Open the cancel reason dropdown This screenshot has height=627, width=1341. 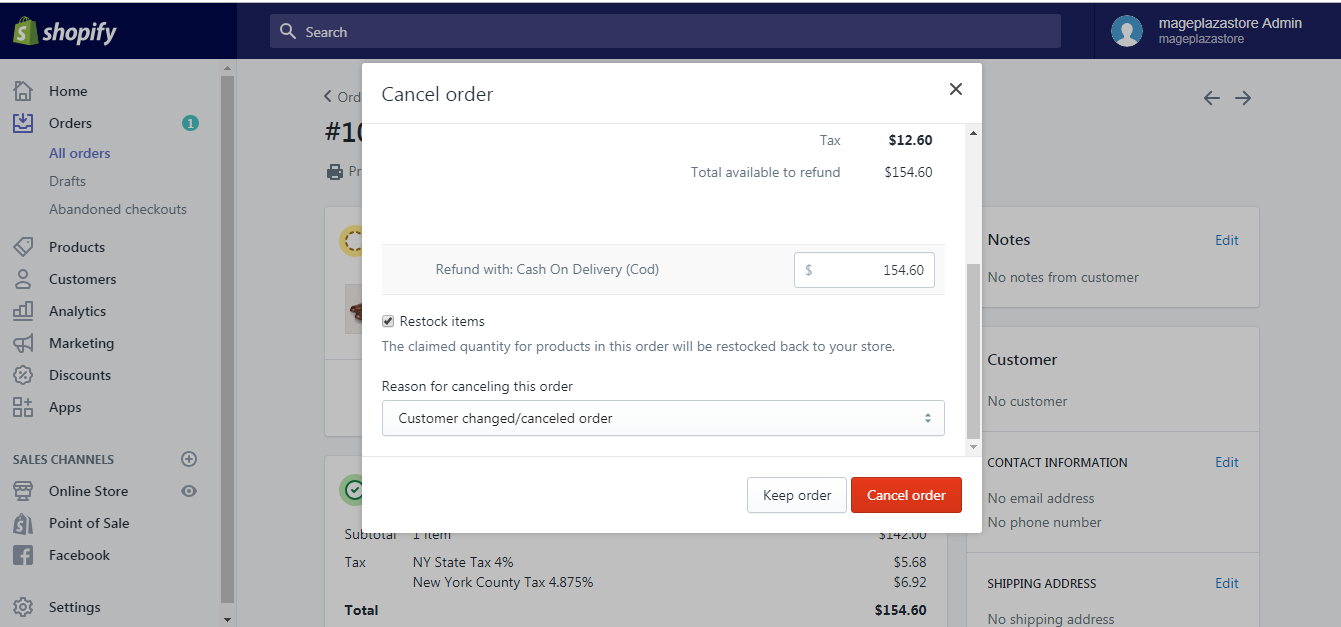[x=663, y=418]
